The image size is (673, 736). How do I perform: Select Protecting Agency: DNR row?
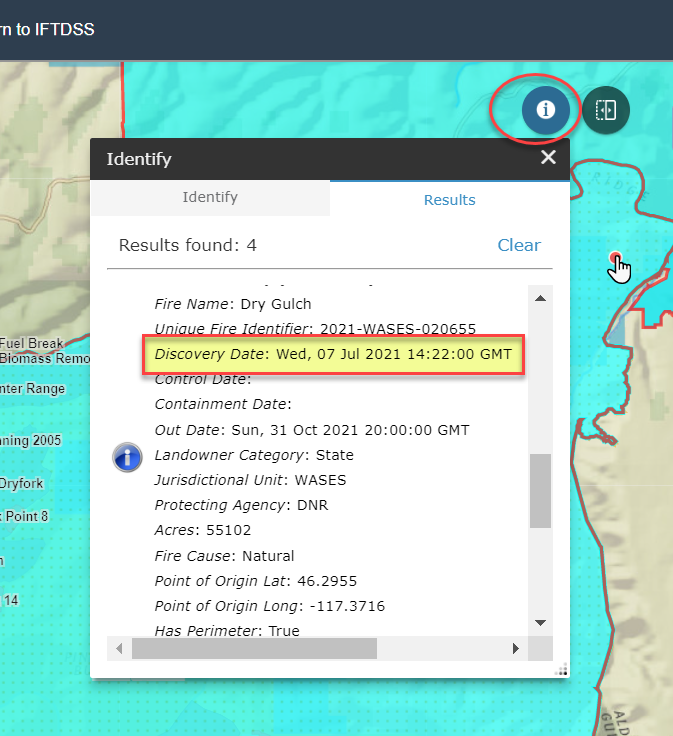[241, 505]
